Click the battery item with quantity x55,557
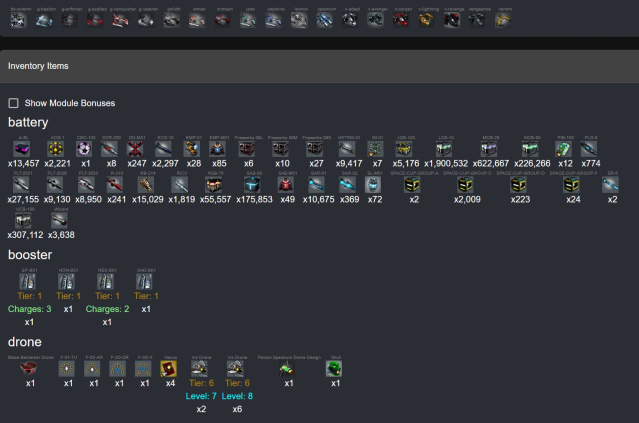 (x=214, y=185)
